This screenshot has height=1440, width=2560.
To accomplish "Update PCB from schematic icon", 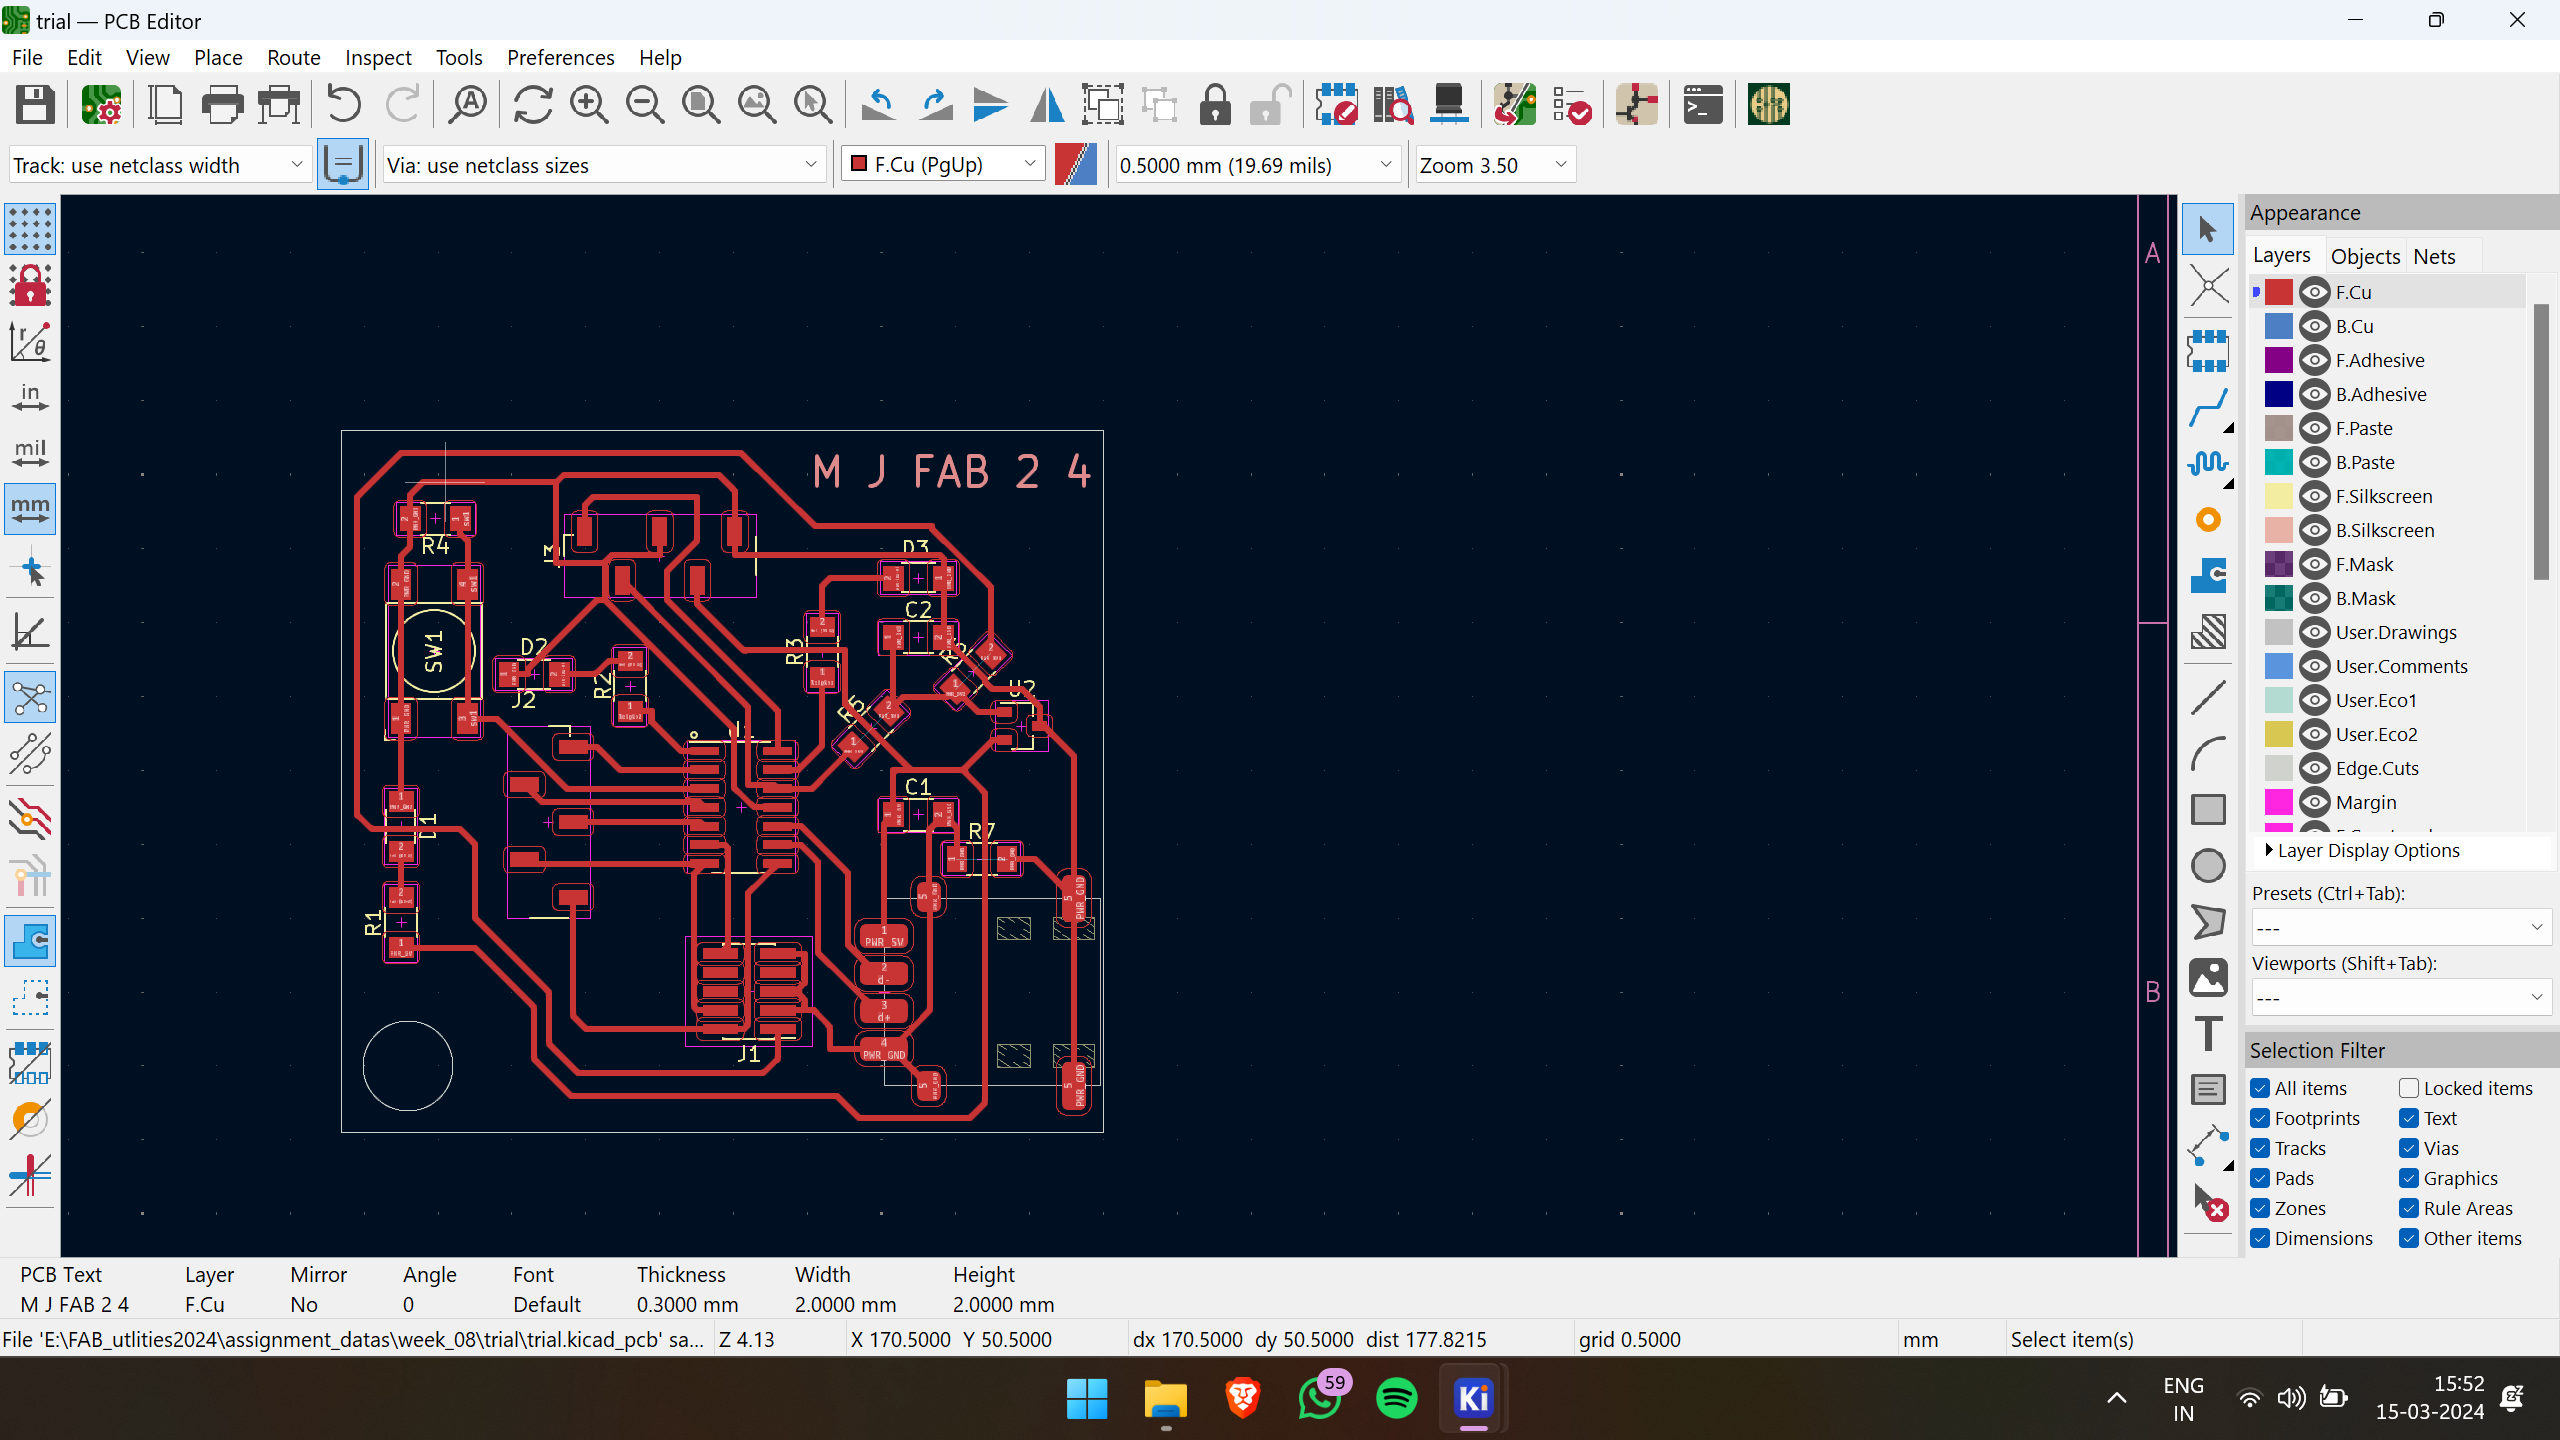I will click(1515, 104).
